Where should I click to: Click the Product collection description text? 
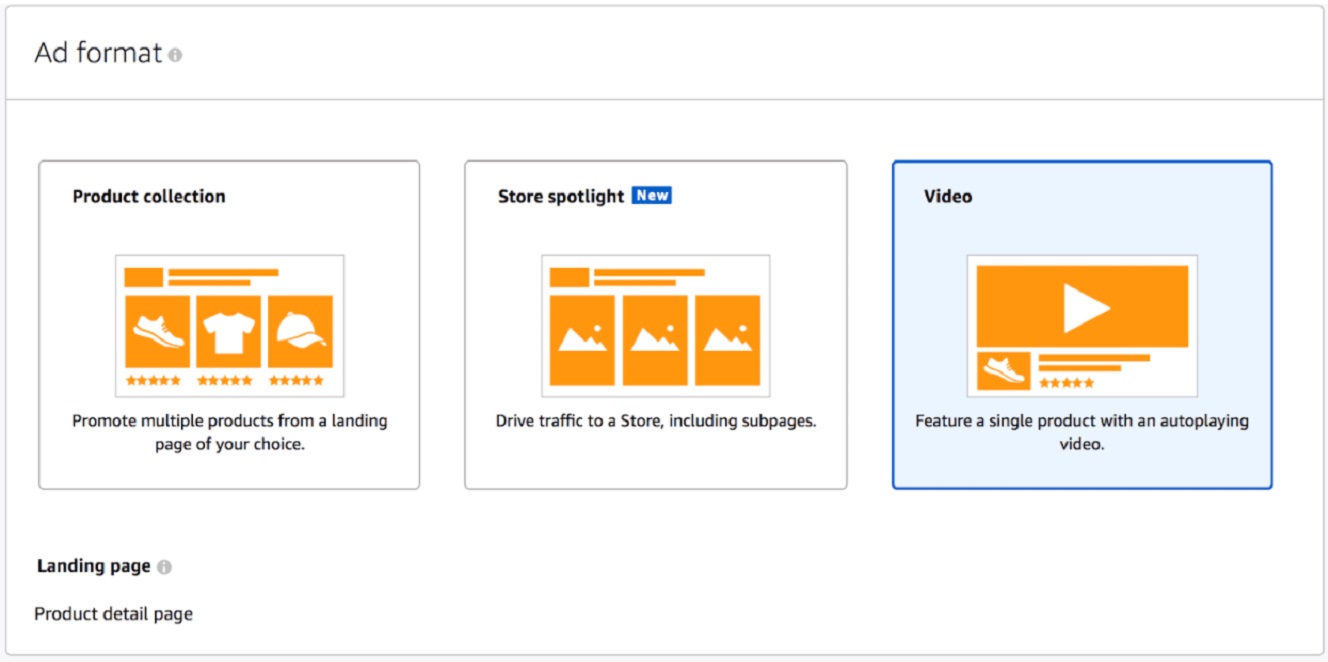(x=229, y=432)
